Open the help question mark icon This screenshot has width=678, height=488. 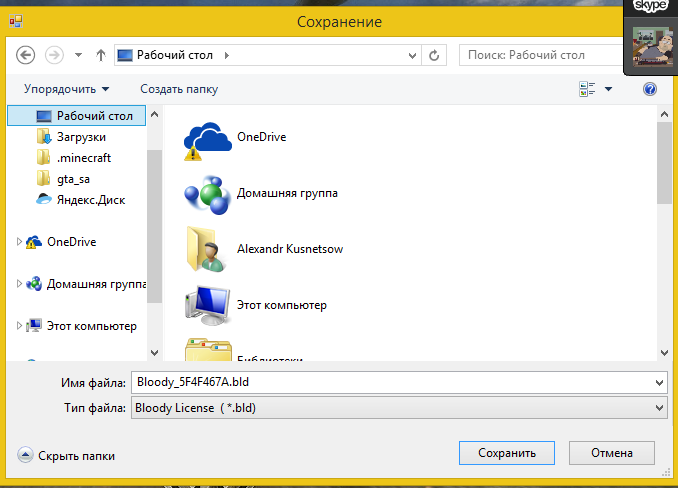tap(649, 90)
